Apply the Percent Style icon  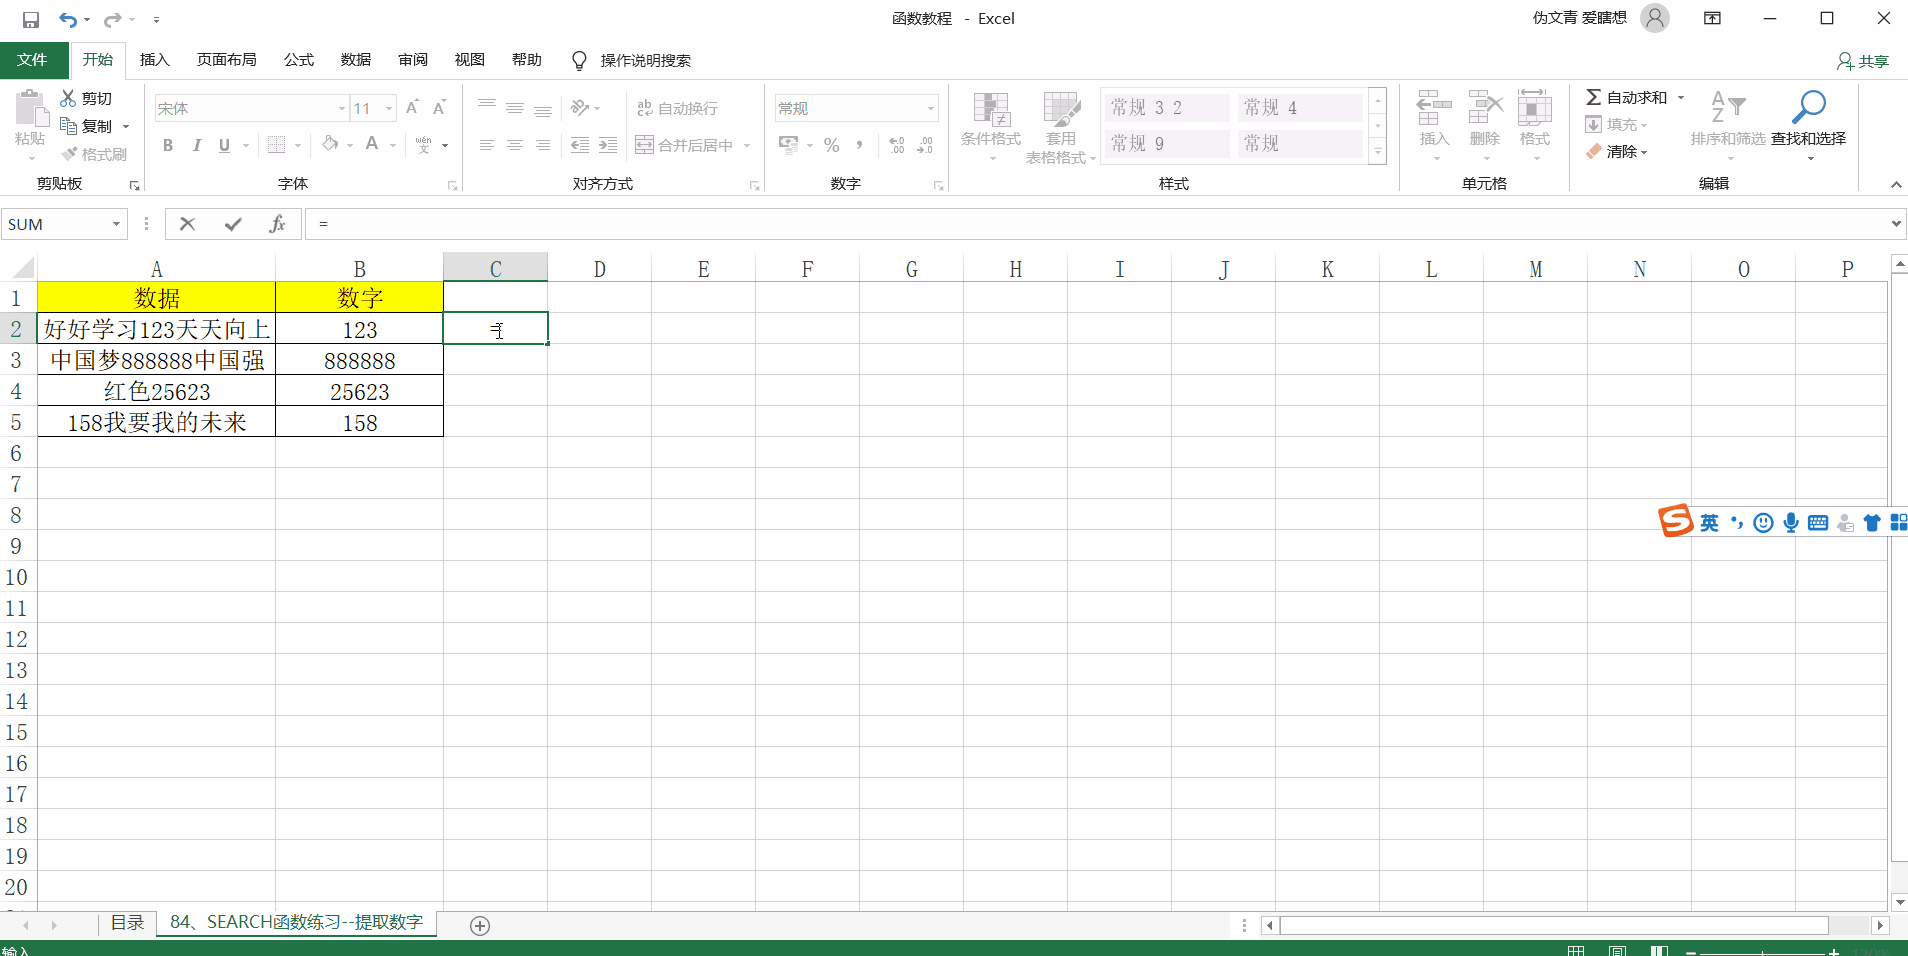tap(831, 145)
